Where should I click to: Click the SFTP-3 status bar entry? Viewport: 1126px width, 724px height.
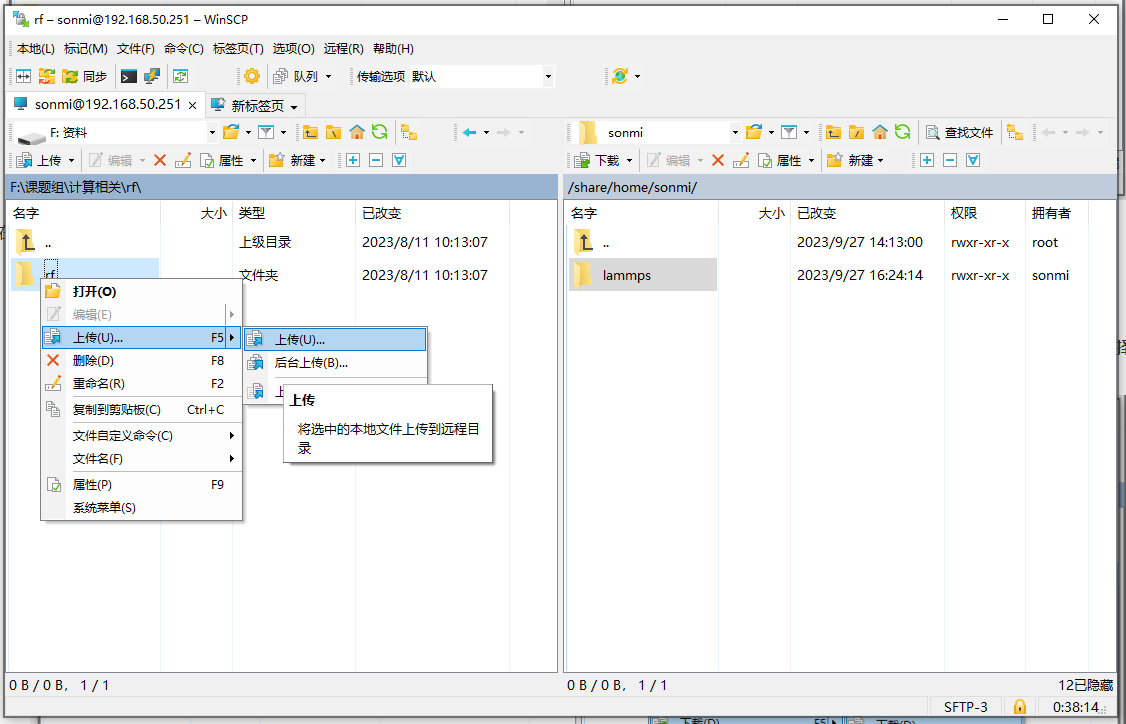[965, 707]
